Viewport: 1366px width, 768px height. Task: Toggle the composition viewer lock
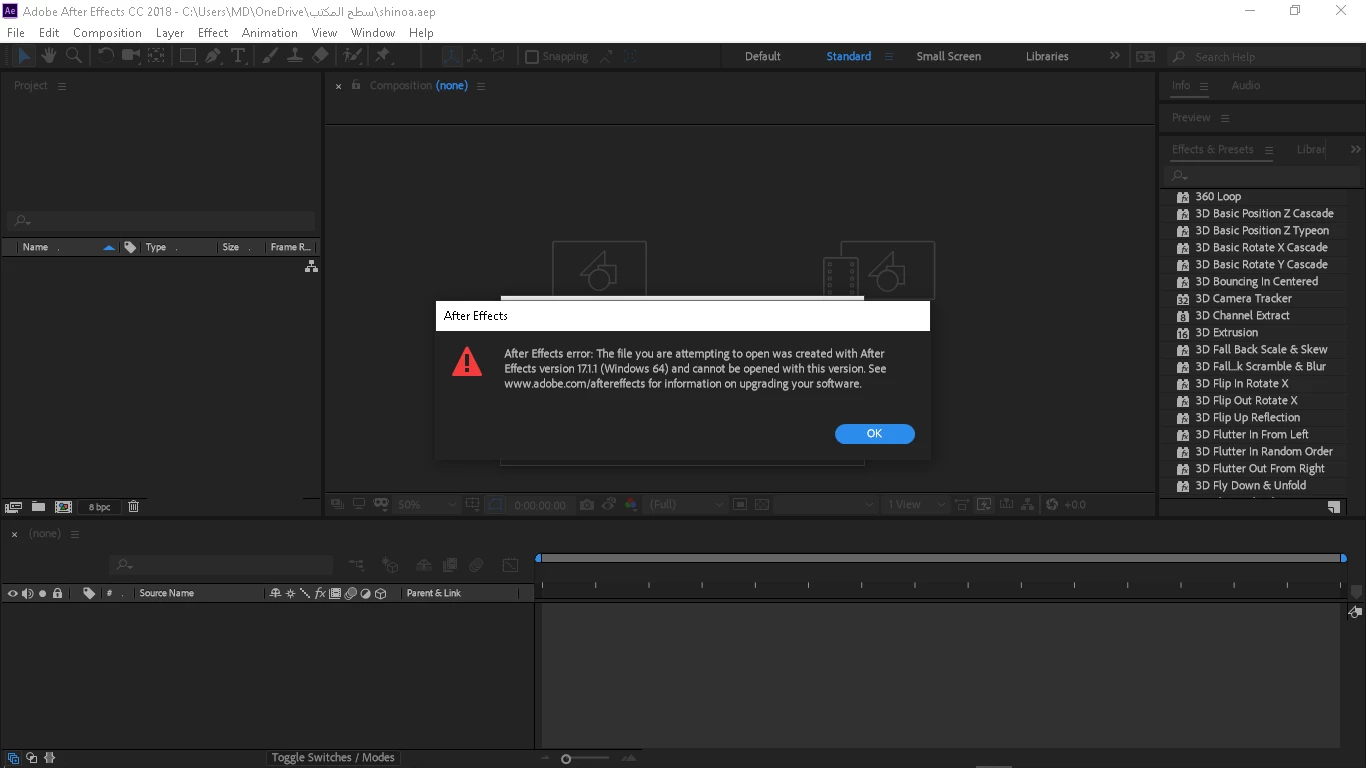coord(355,85)
